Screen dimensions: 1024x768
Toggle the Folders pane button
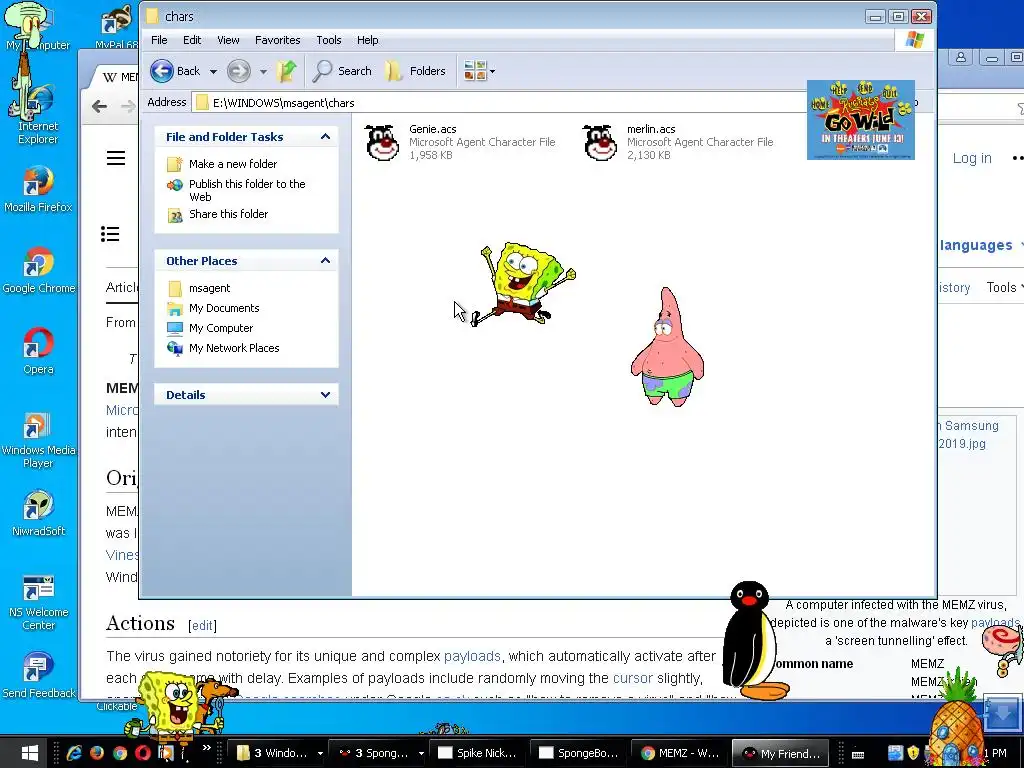coord(415,71)
